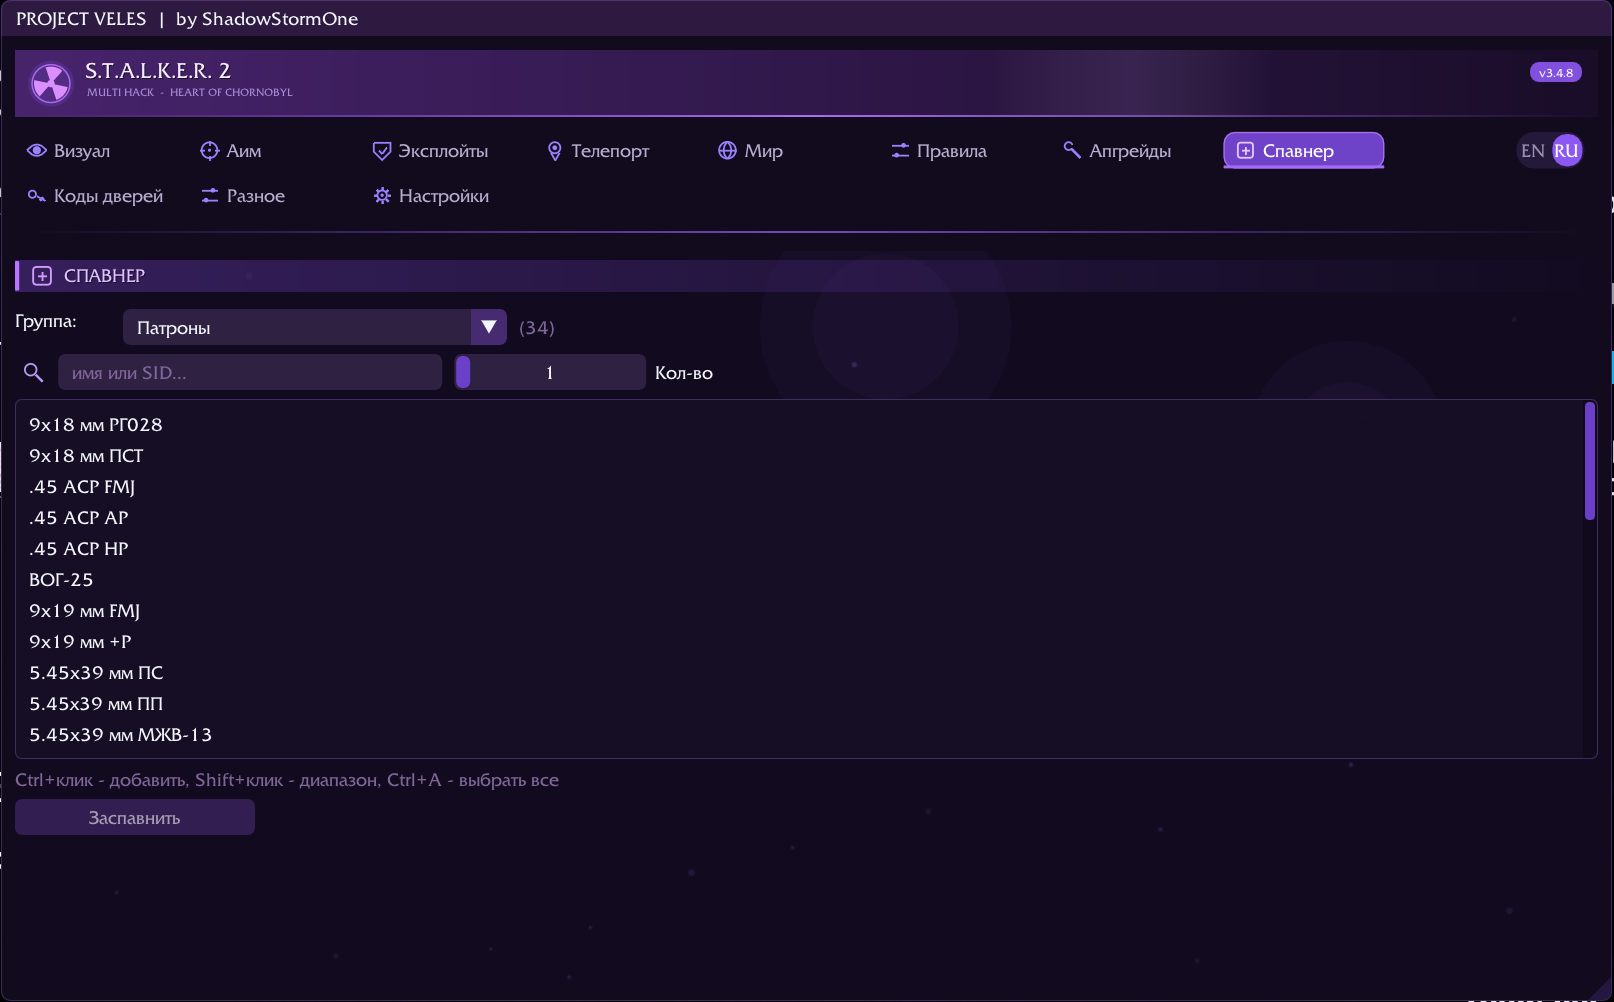The width and height of the screenshot is (1614, 1002).
Task: Select the Спавнер tab
Action: pos(1304,151)
